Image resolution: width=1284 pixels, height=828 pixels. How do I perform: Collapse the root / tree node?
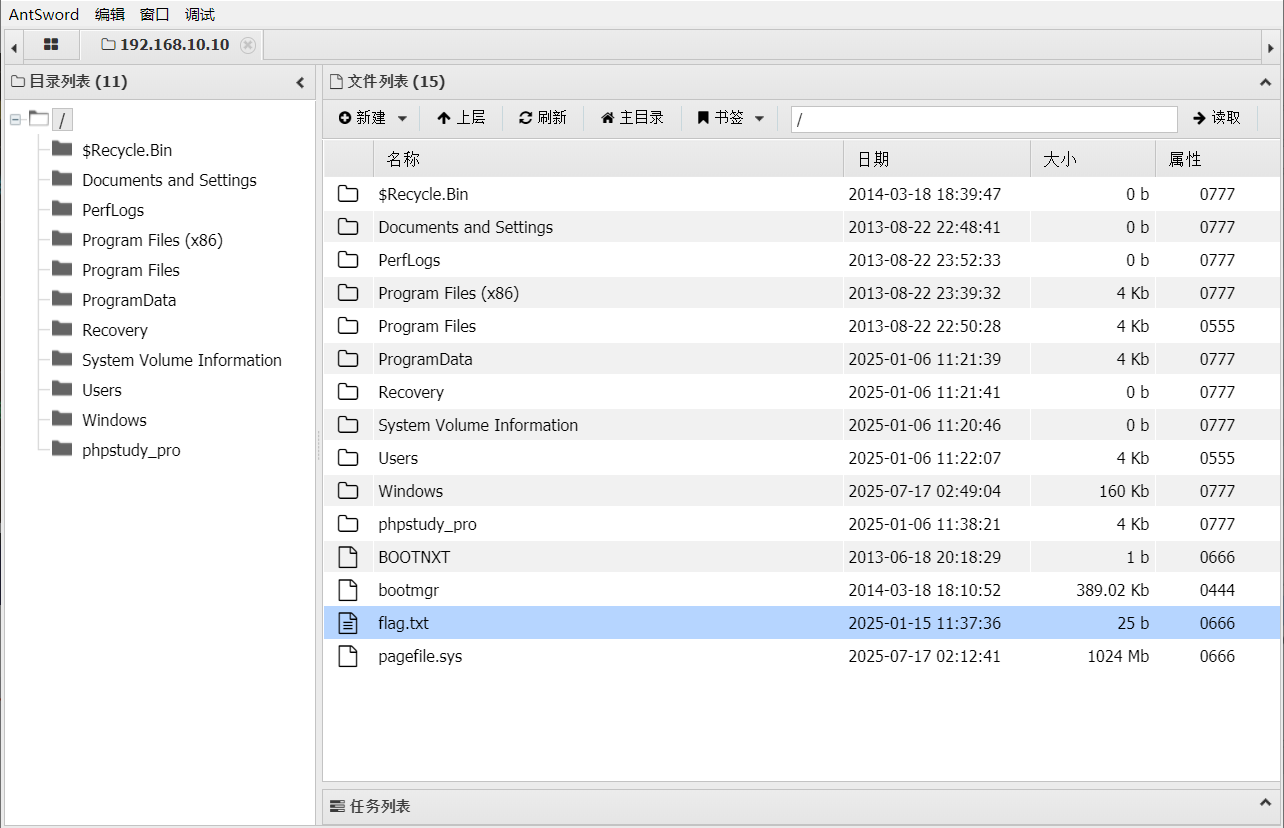tap(15, 120)
